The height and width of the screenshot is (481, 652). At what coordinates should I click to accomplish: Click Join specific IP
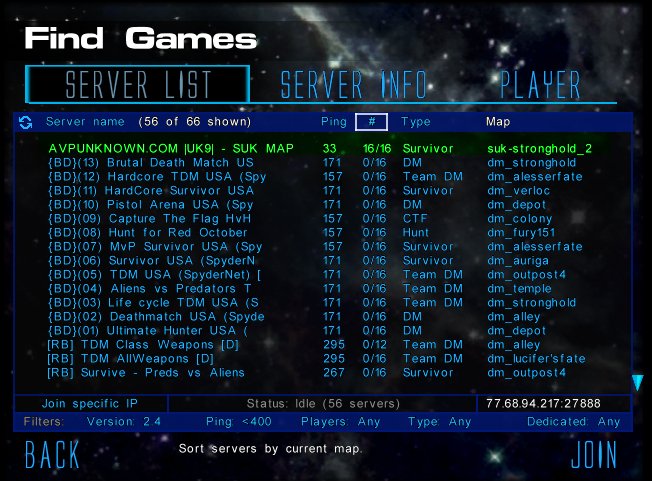pos(90,403)
